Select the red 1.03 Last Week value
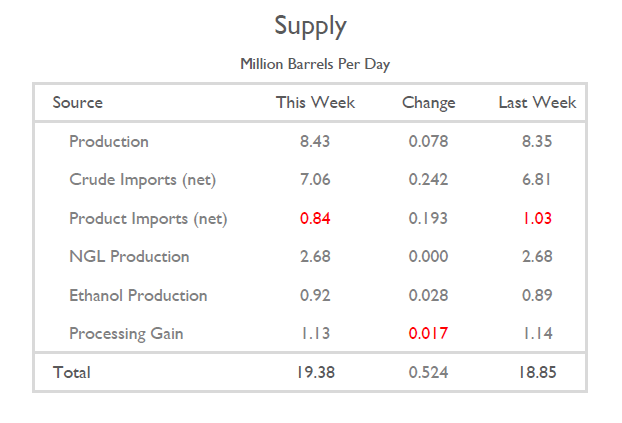This screenshot has width=622, height=423. coord(537,218)
